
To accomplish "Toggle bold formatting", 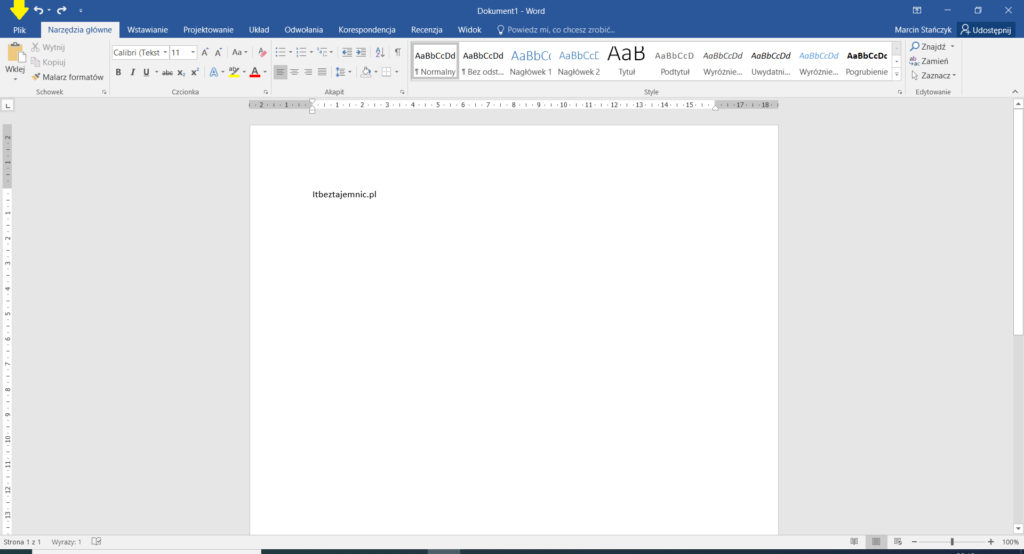I will 118,72.
